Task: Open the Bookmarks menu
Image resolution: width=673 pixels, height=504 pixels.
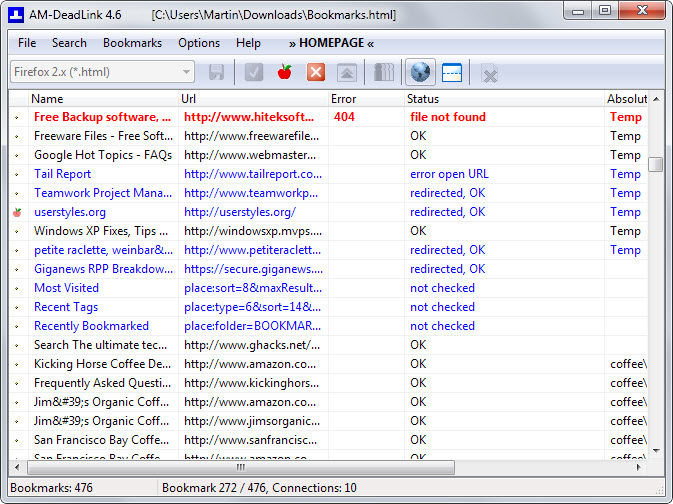Action: click(x=132, y=43)
